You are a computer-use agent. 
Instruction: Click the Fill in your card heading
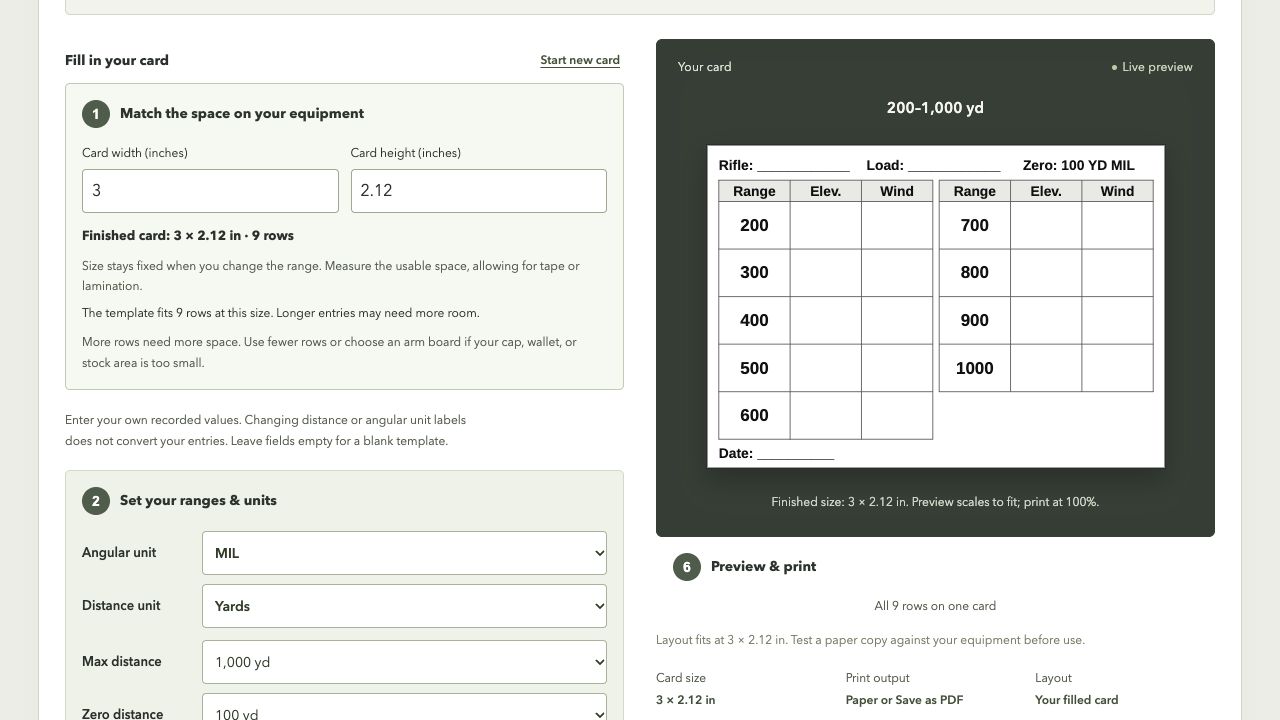pos(117,60)
